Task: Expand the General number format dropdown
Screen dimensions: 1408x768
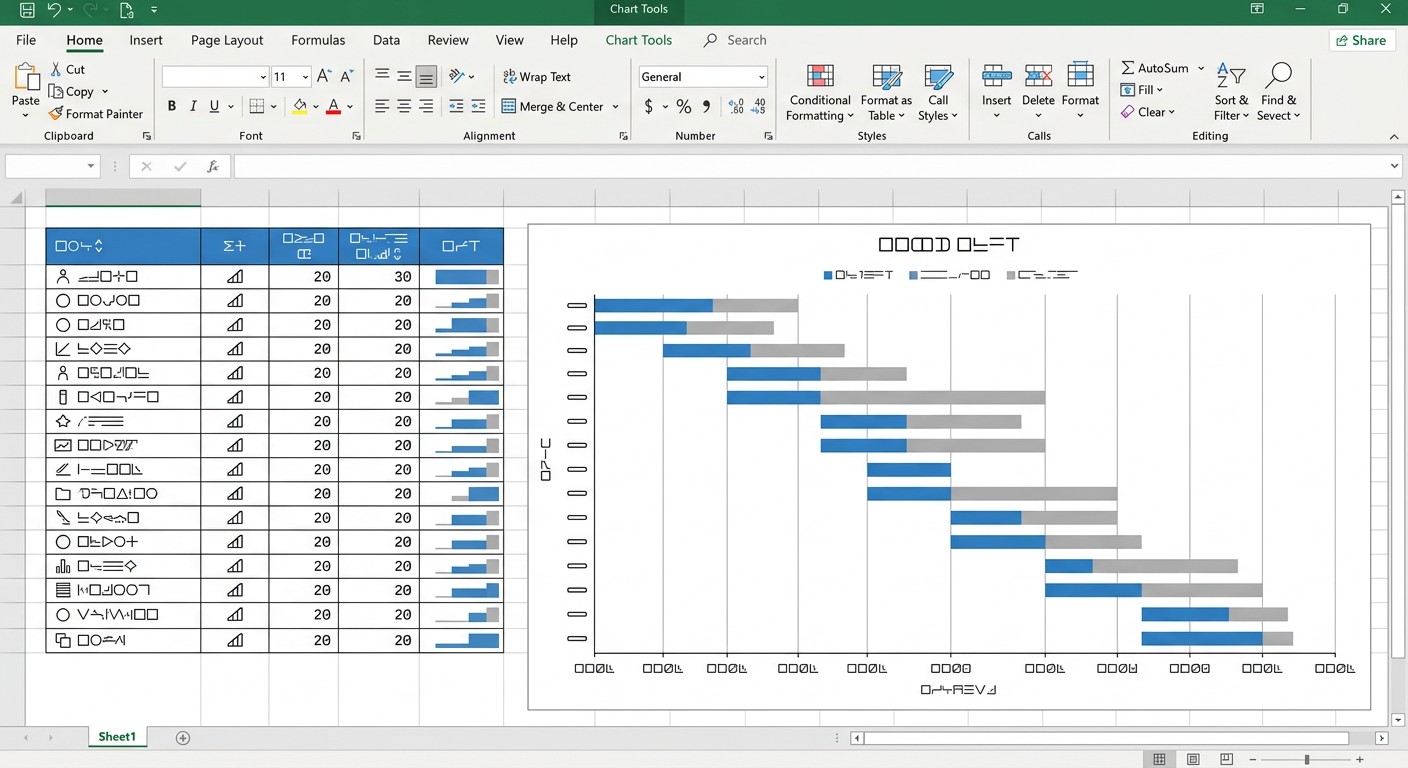Action: (x=761, y=77)
